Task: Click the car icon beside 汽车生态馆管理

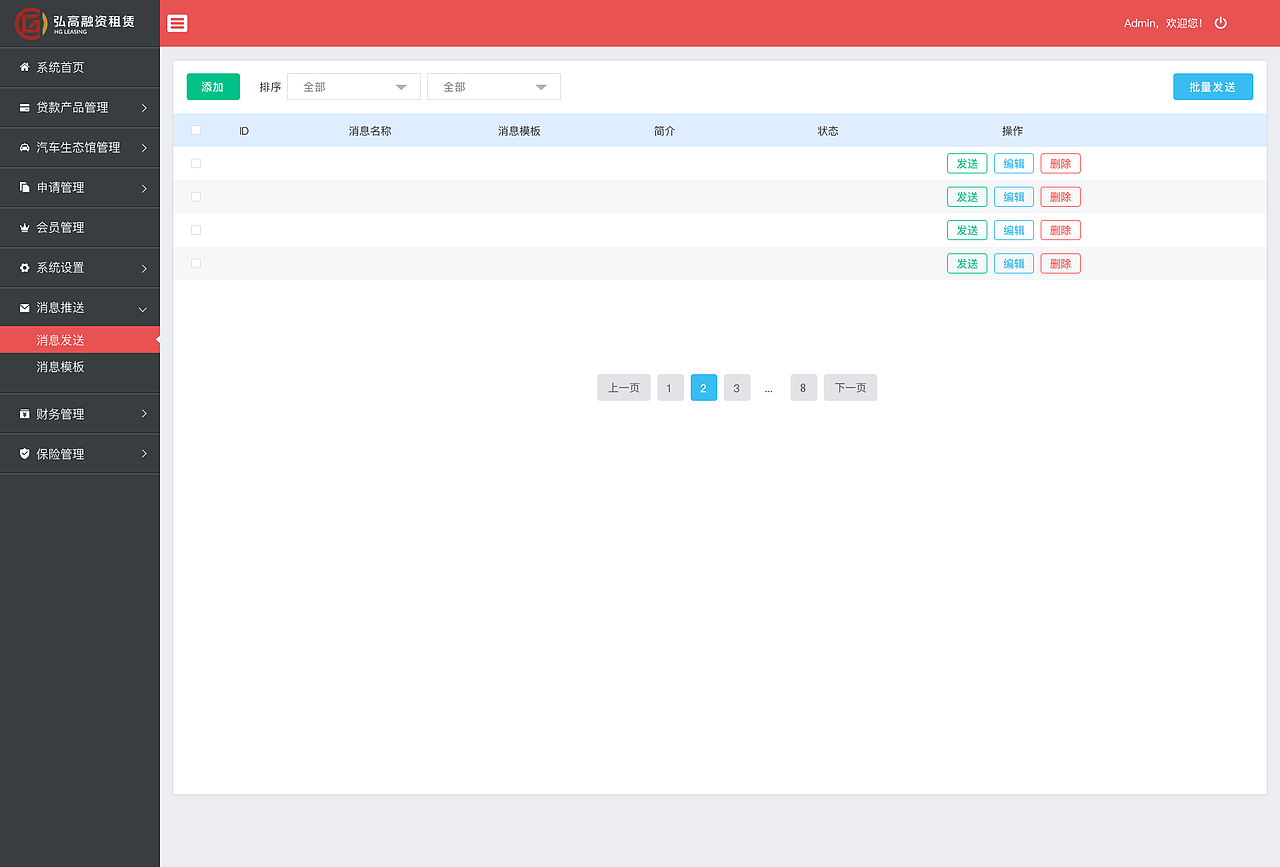Action: pos(25,147)
